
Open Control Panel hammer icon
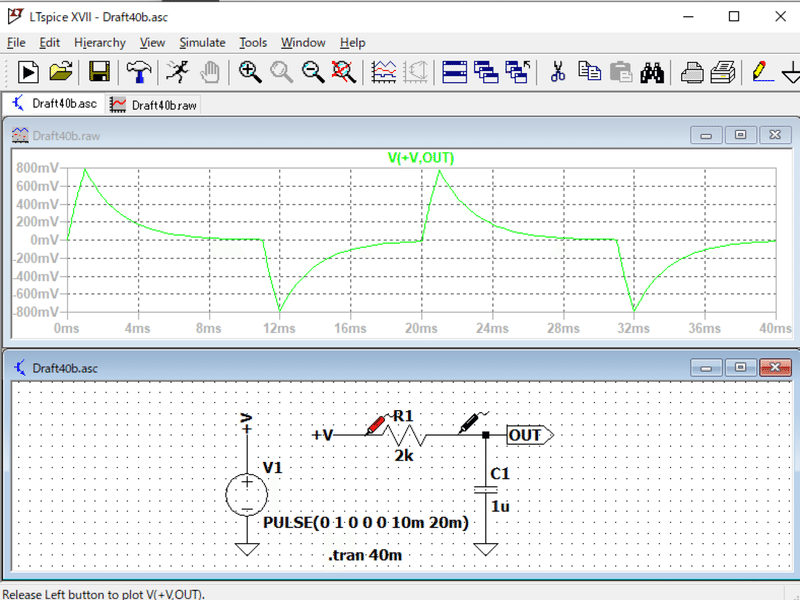[138, 72]
